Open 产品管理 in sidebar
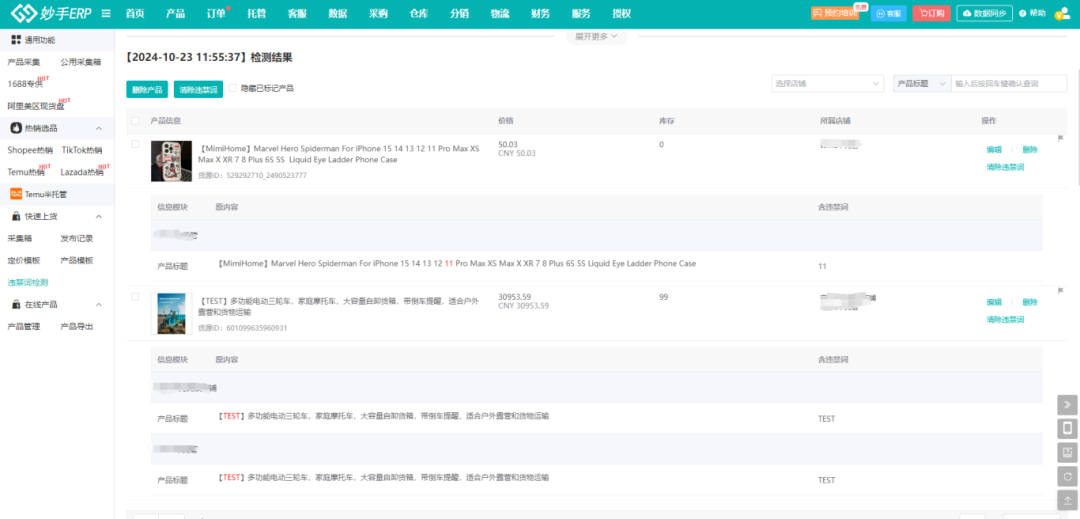Image resolution: width=1080 pixels, height=519 pixels. pyautogui.click(x=23, y=326)
